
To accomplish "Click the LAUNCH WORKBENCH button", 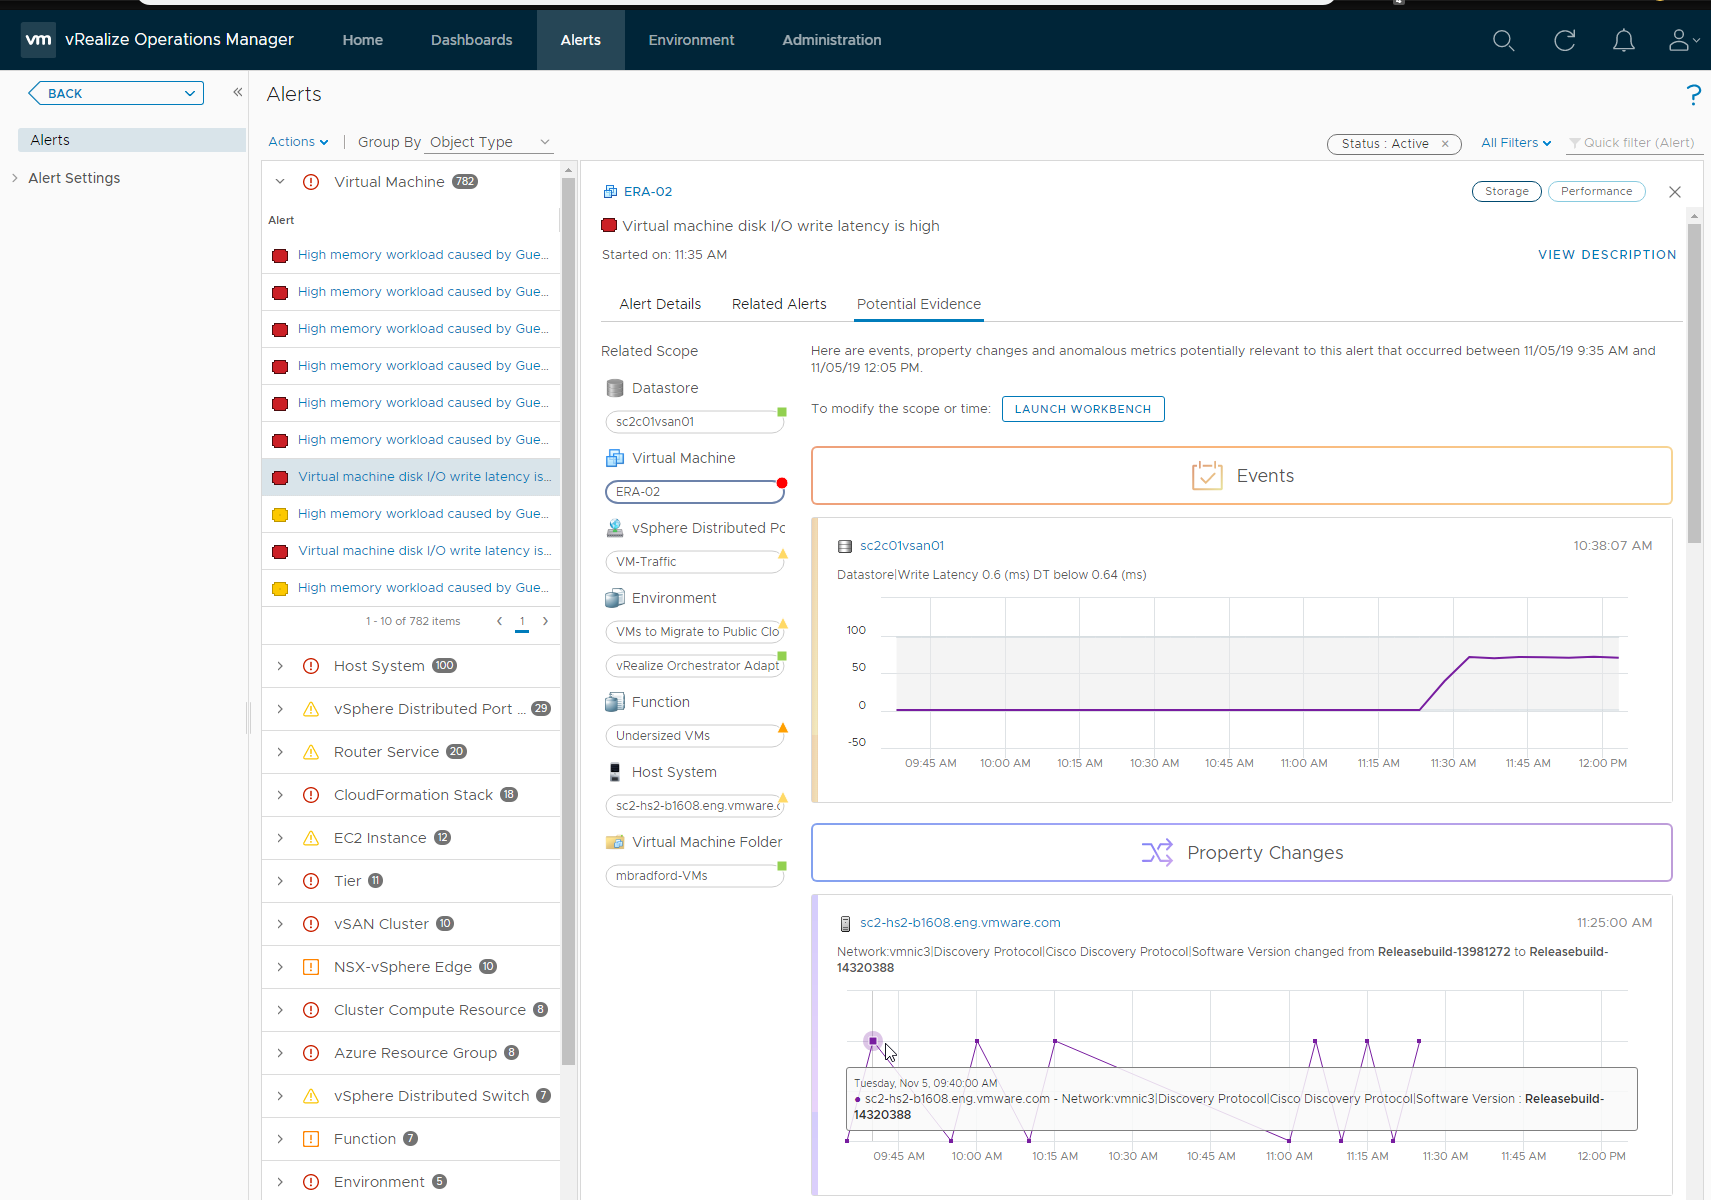I will [x=1083, y=409].
